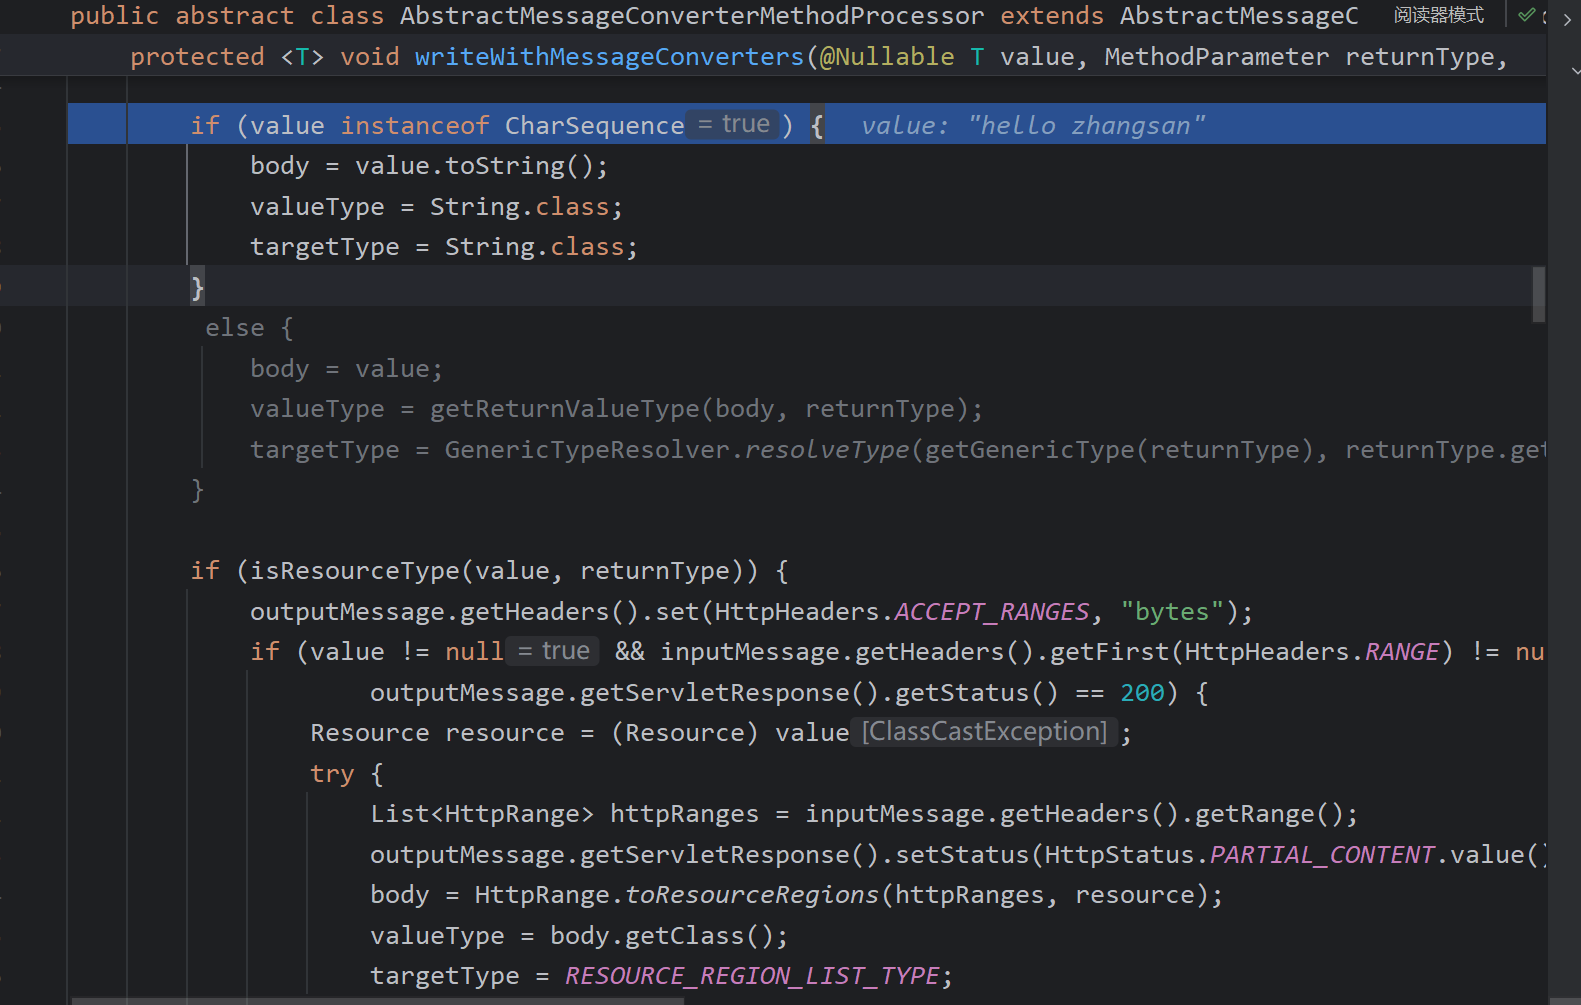Click the line 'valueType = body.getClass();'
The image size is (1581, 1005).
click(579, 936)
